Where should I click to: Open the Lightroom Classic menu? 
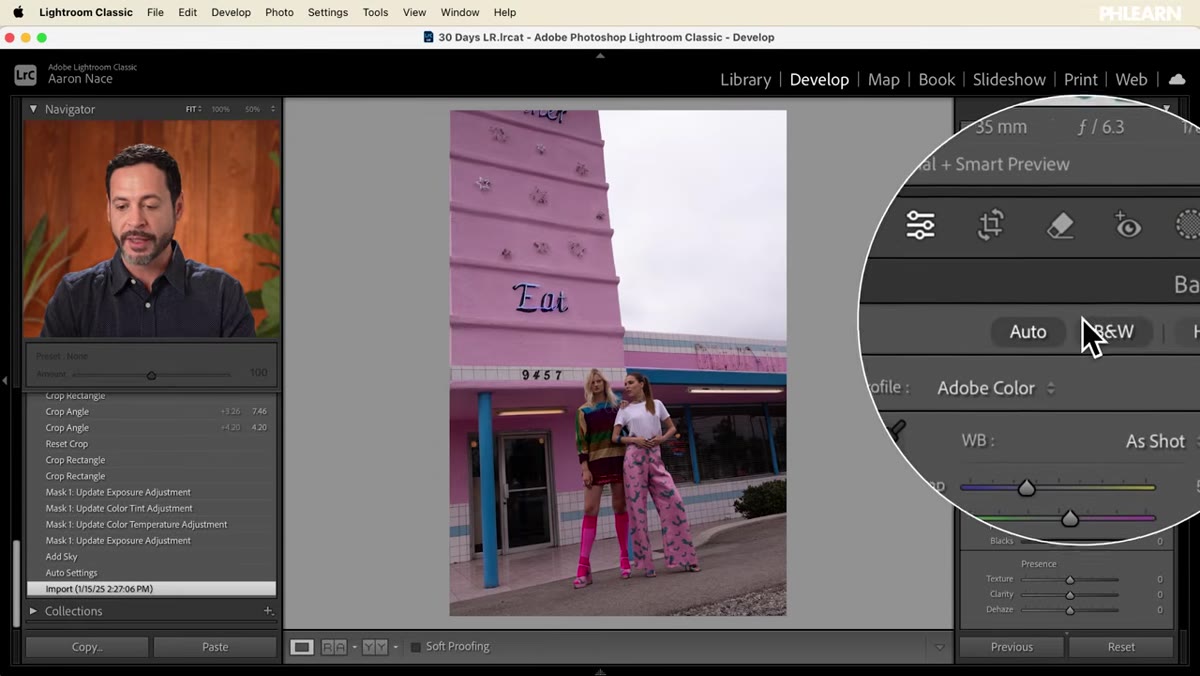86,12
